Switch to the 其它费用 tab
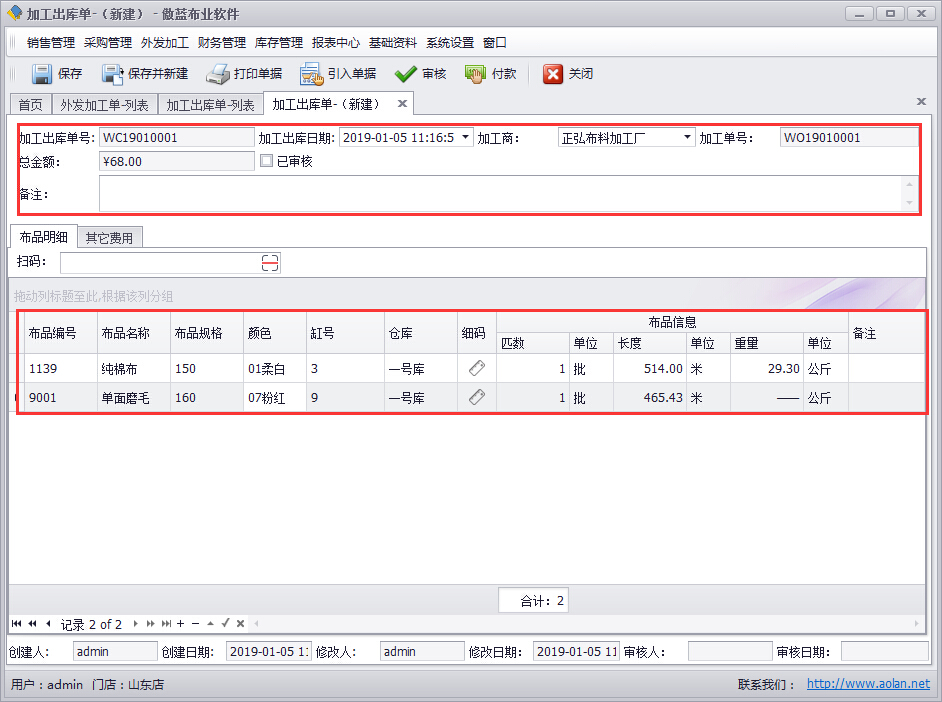Screen dimensions: 942x702 (x=109, y=238)
